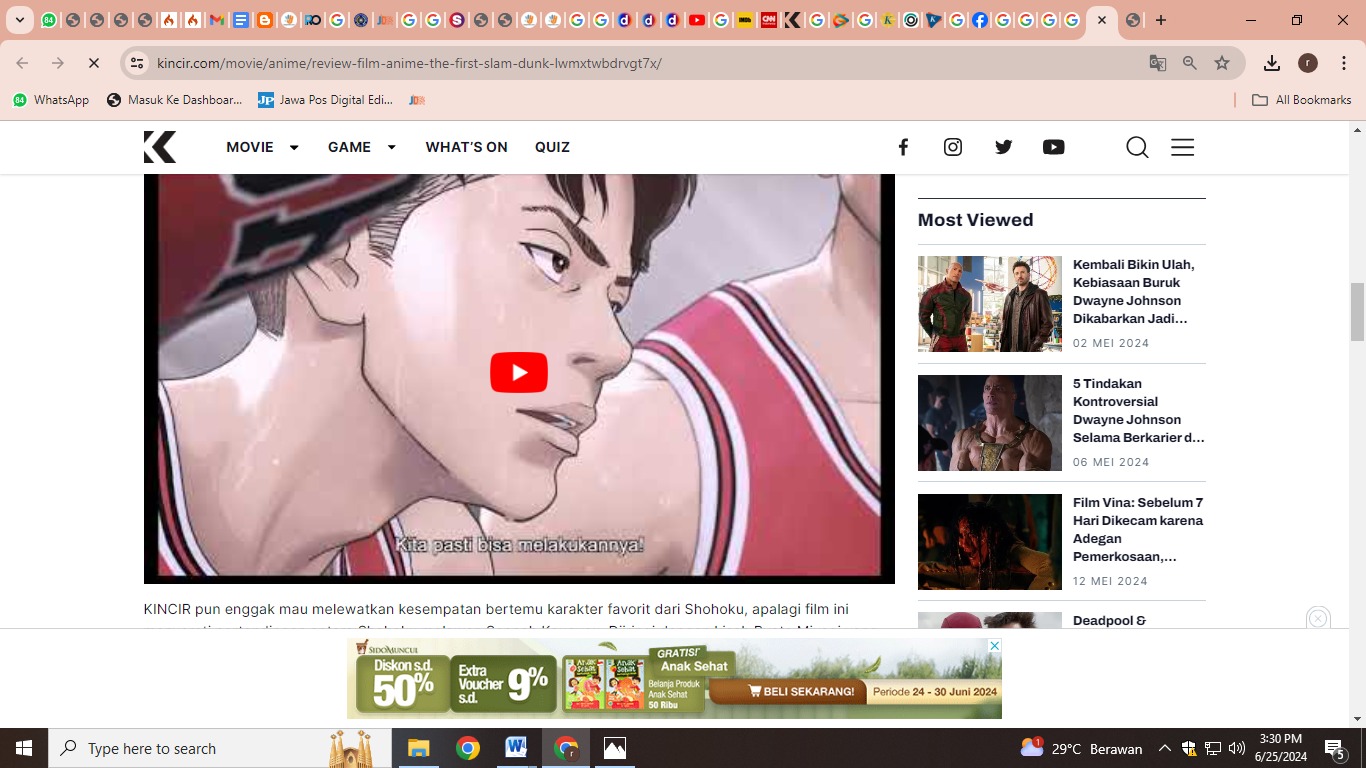Image resolution: width=1366 pixels, height=768 pixels.
Task: Click the Kincir logo in the site header
Action: [160, 147]
